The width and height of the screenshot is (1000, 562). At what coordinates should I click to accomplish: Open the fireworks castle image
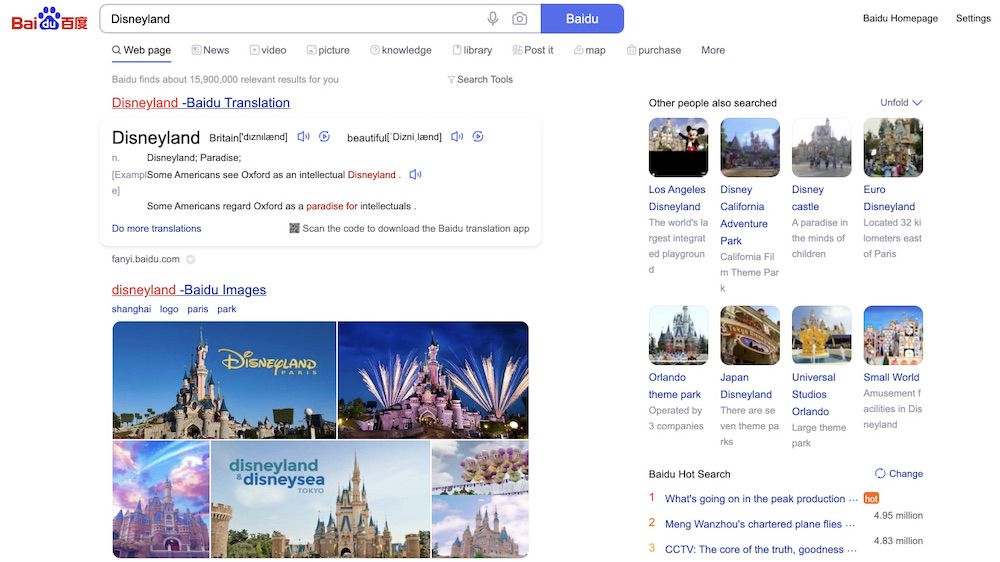pos(433,380)
